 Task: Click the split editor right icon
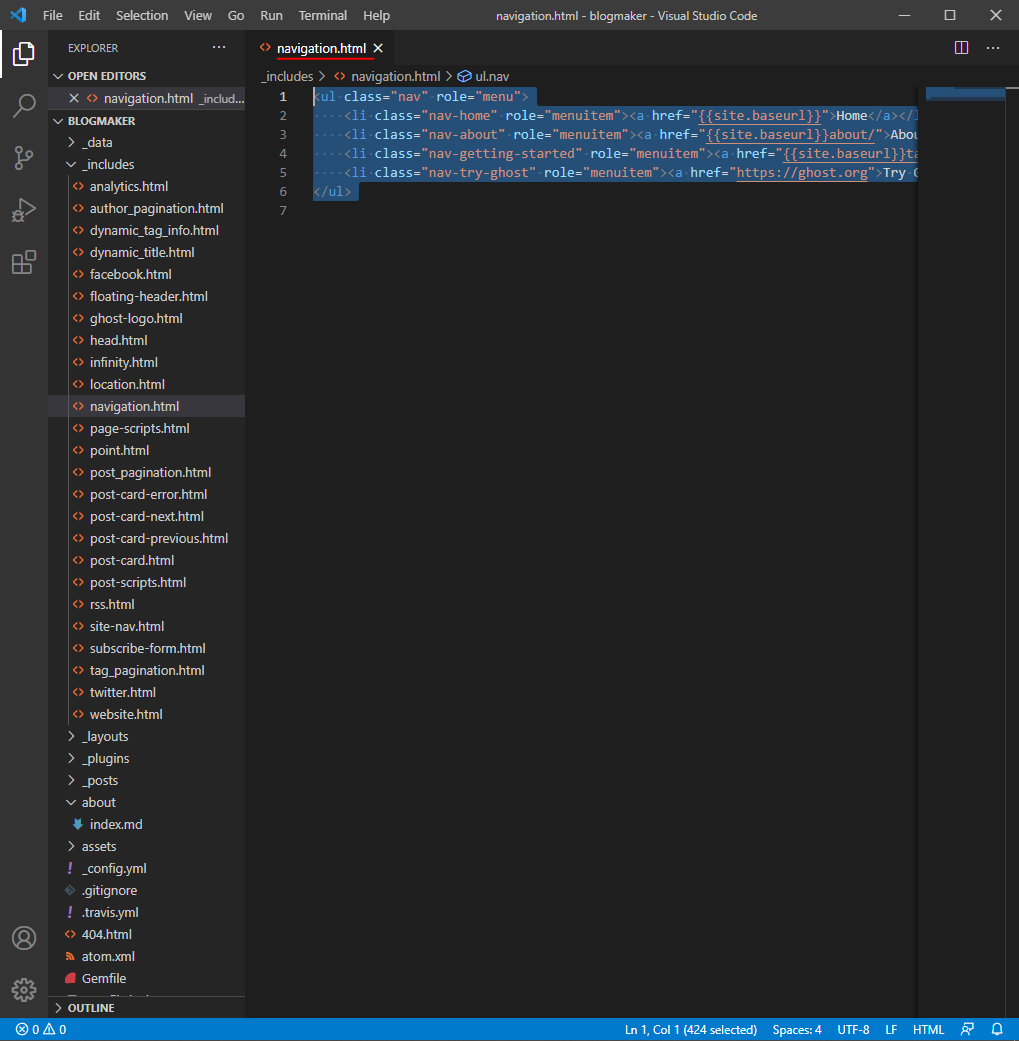pos(961,48)
